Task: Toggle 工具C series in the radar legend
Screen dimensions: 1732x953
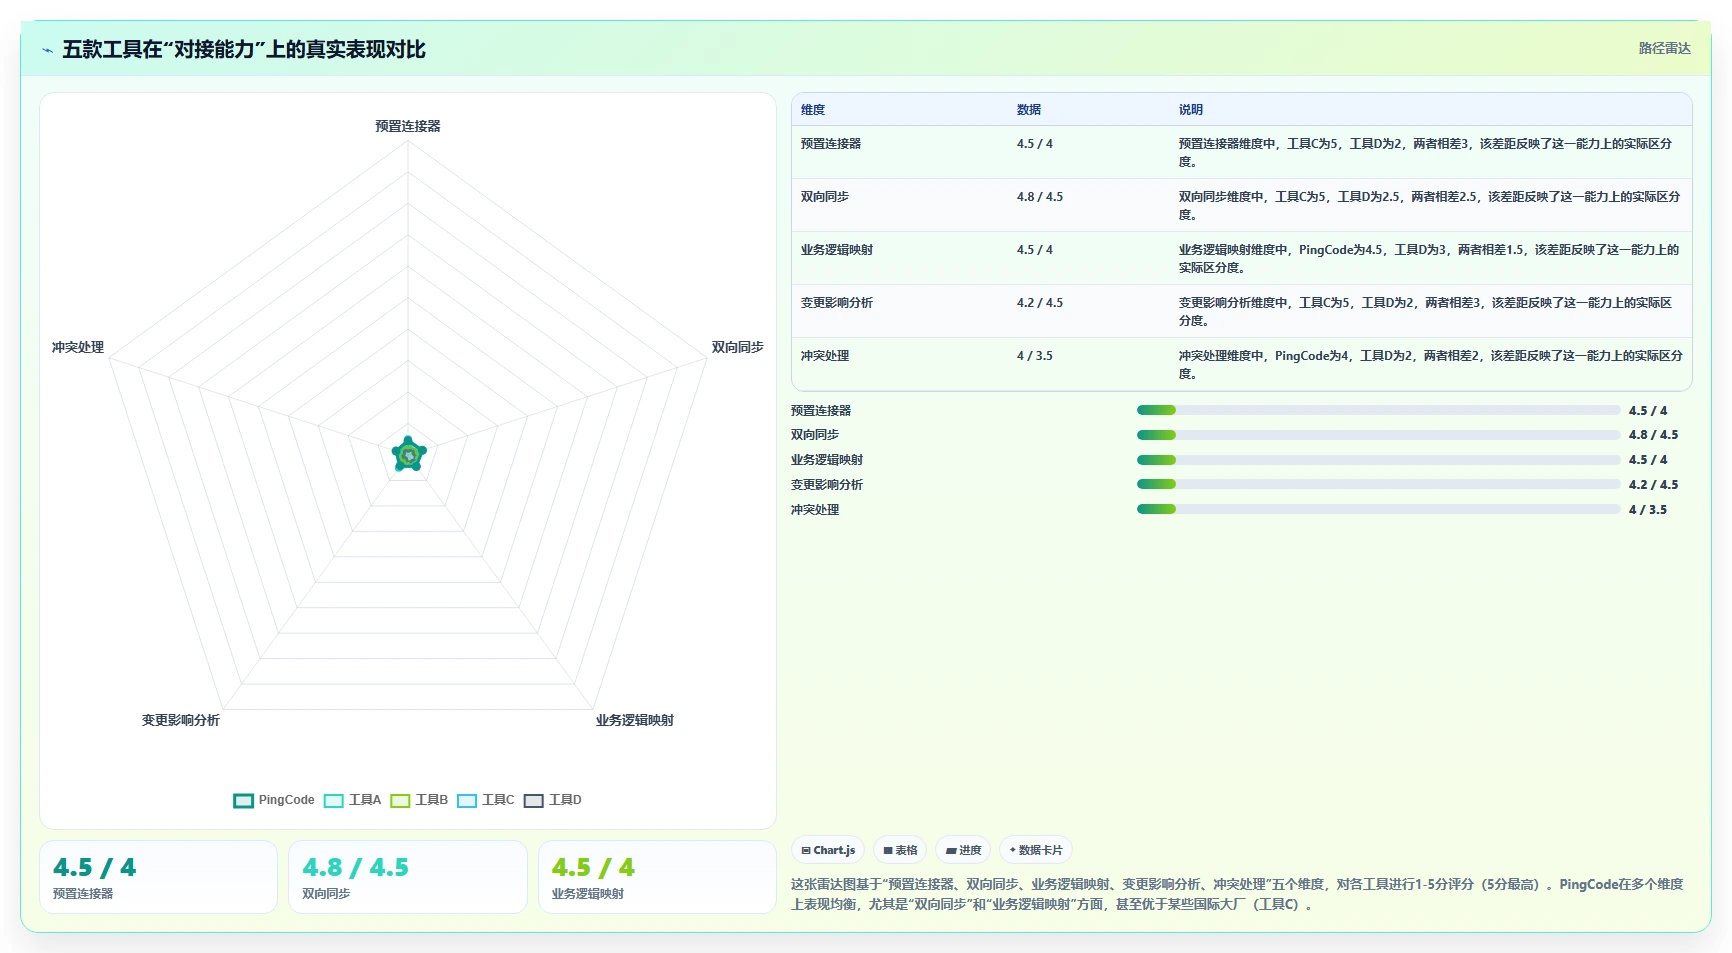Action: (x=486, y=800)
